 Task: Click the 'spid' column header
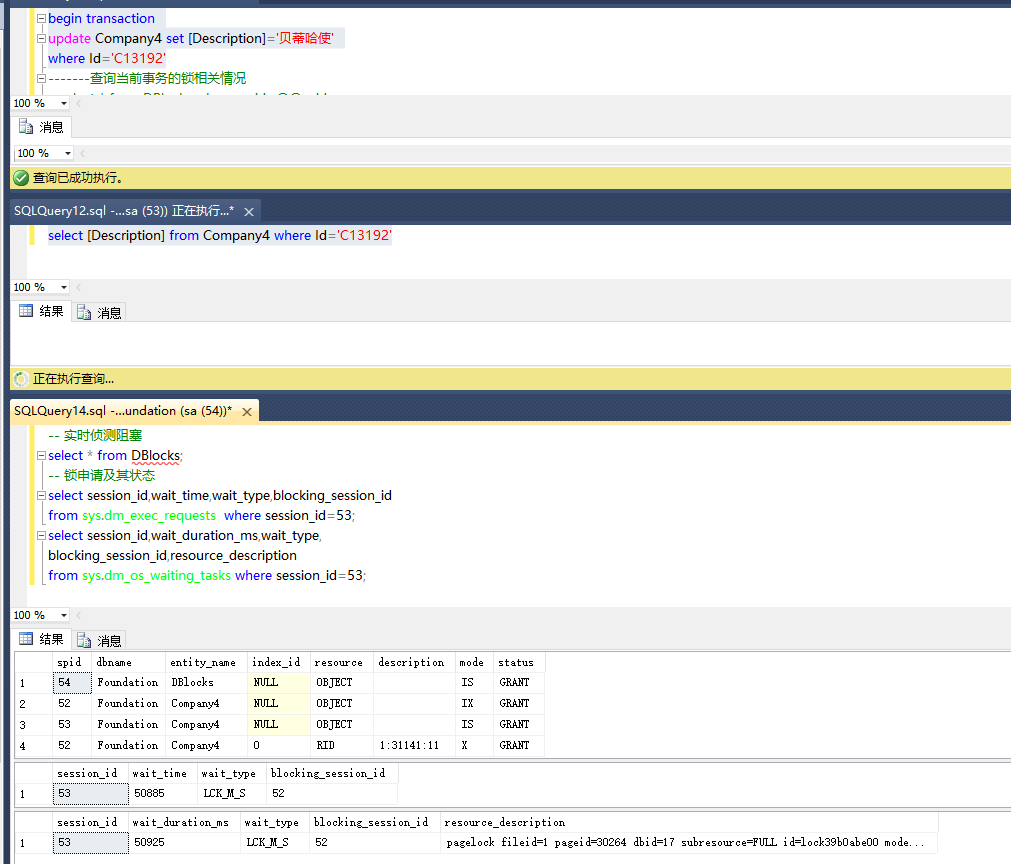click(x=72, y=662)
